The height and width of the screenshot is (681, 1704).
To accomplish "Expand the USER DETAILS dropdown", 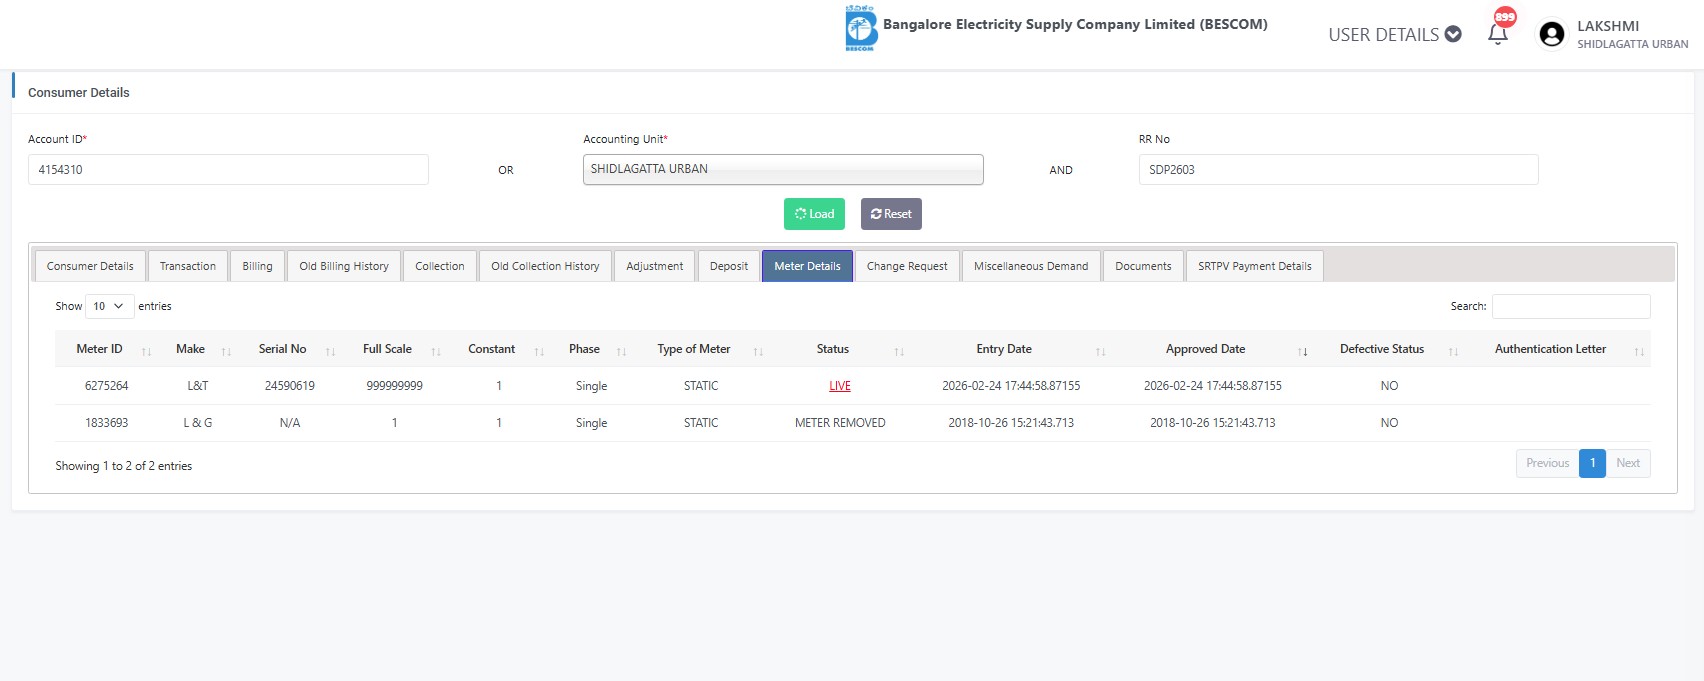I will click(x=1394, y=35).
